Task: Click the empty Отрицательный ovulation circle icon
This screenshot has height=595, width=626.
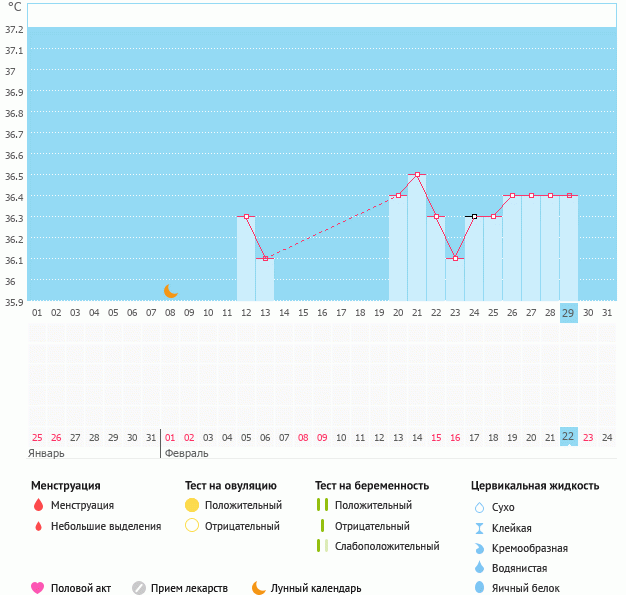Action: point(192,526)
